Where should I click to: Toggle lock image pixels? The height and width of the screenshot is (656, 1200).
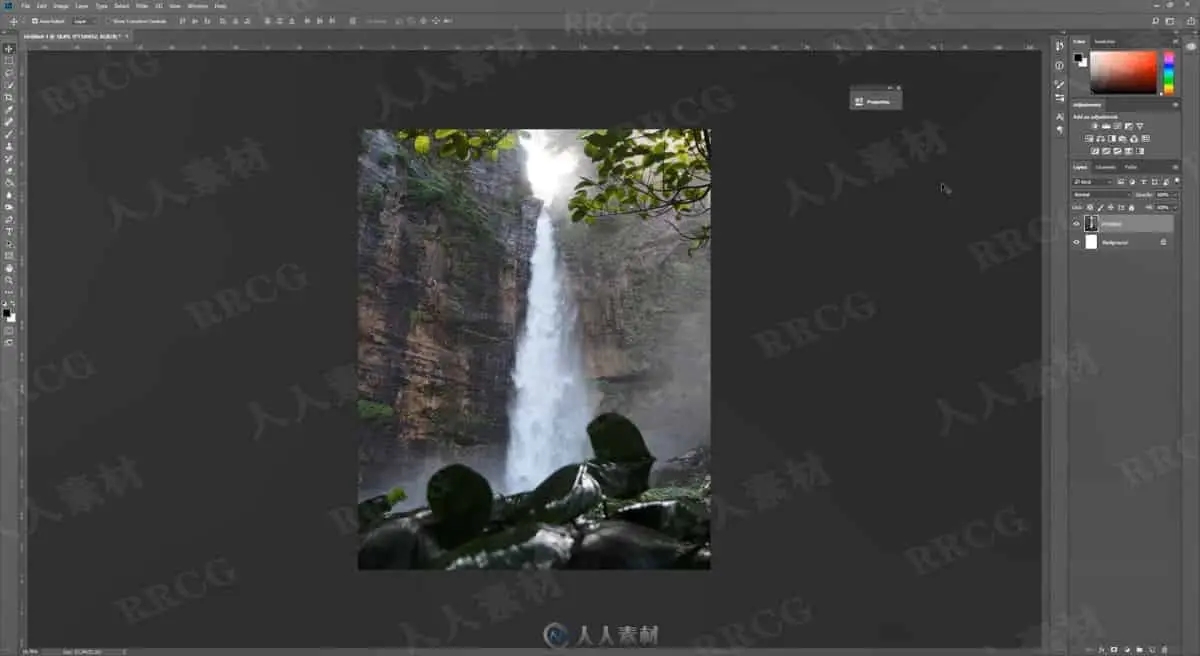coord(1100,207)
